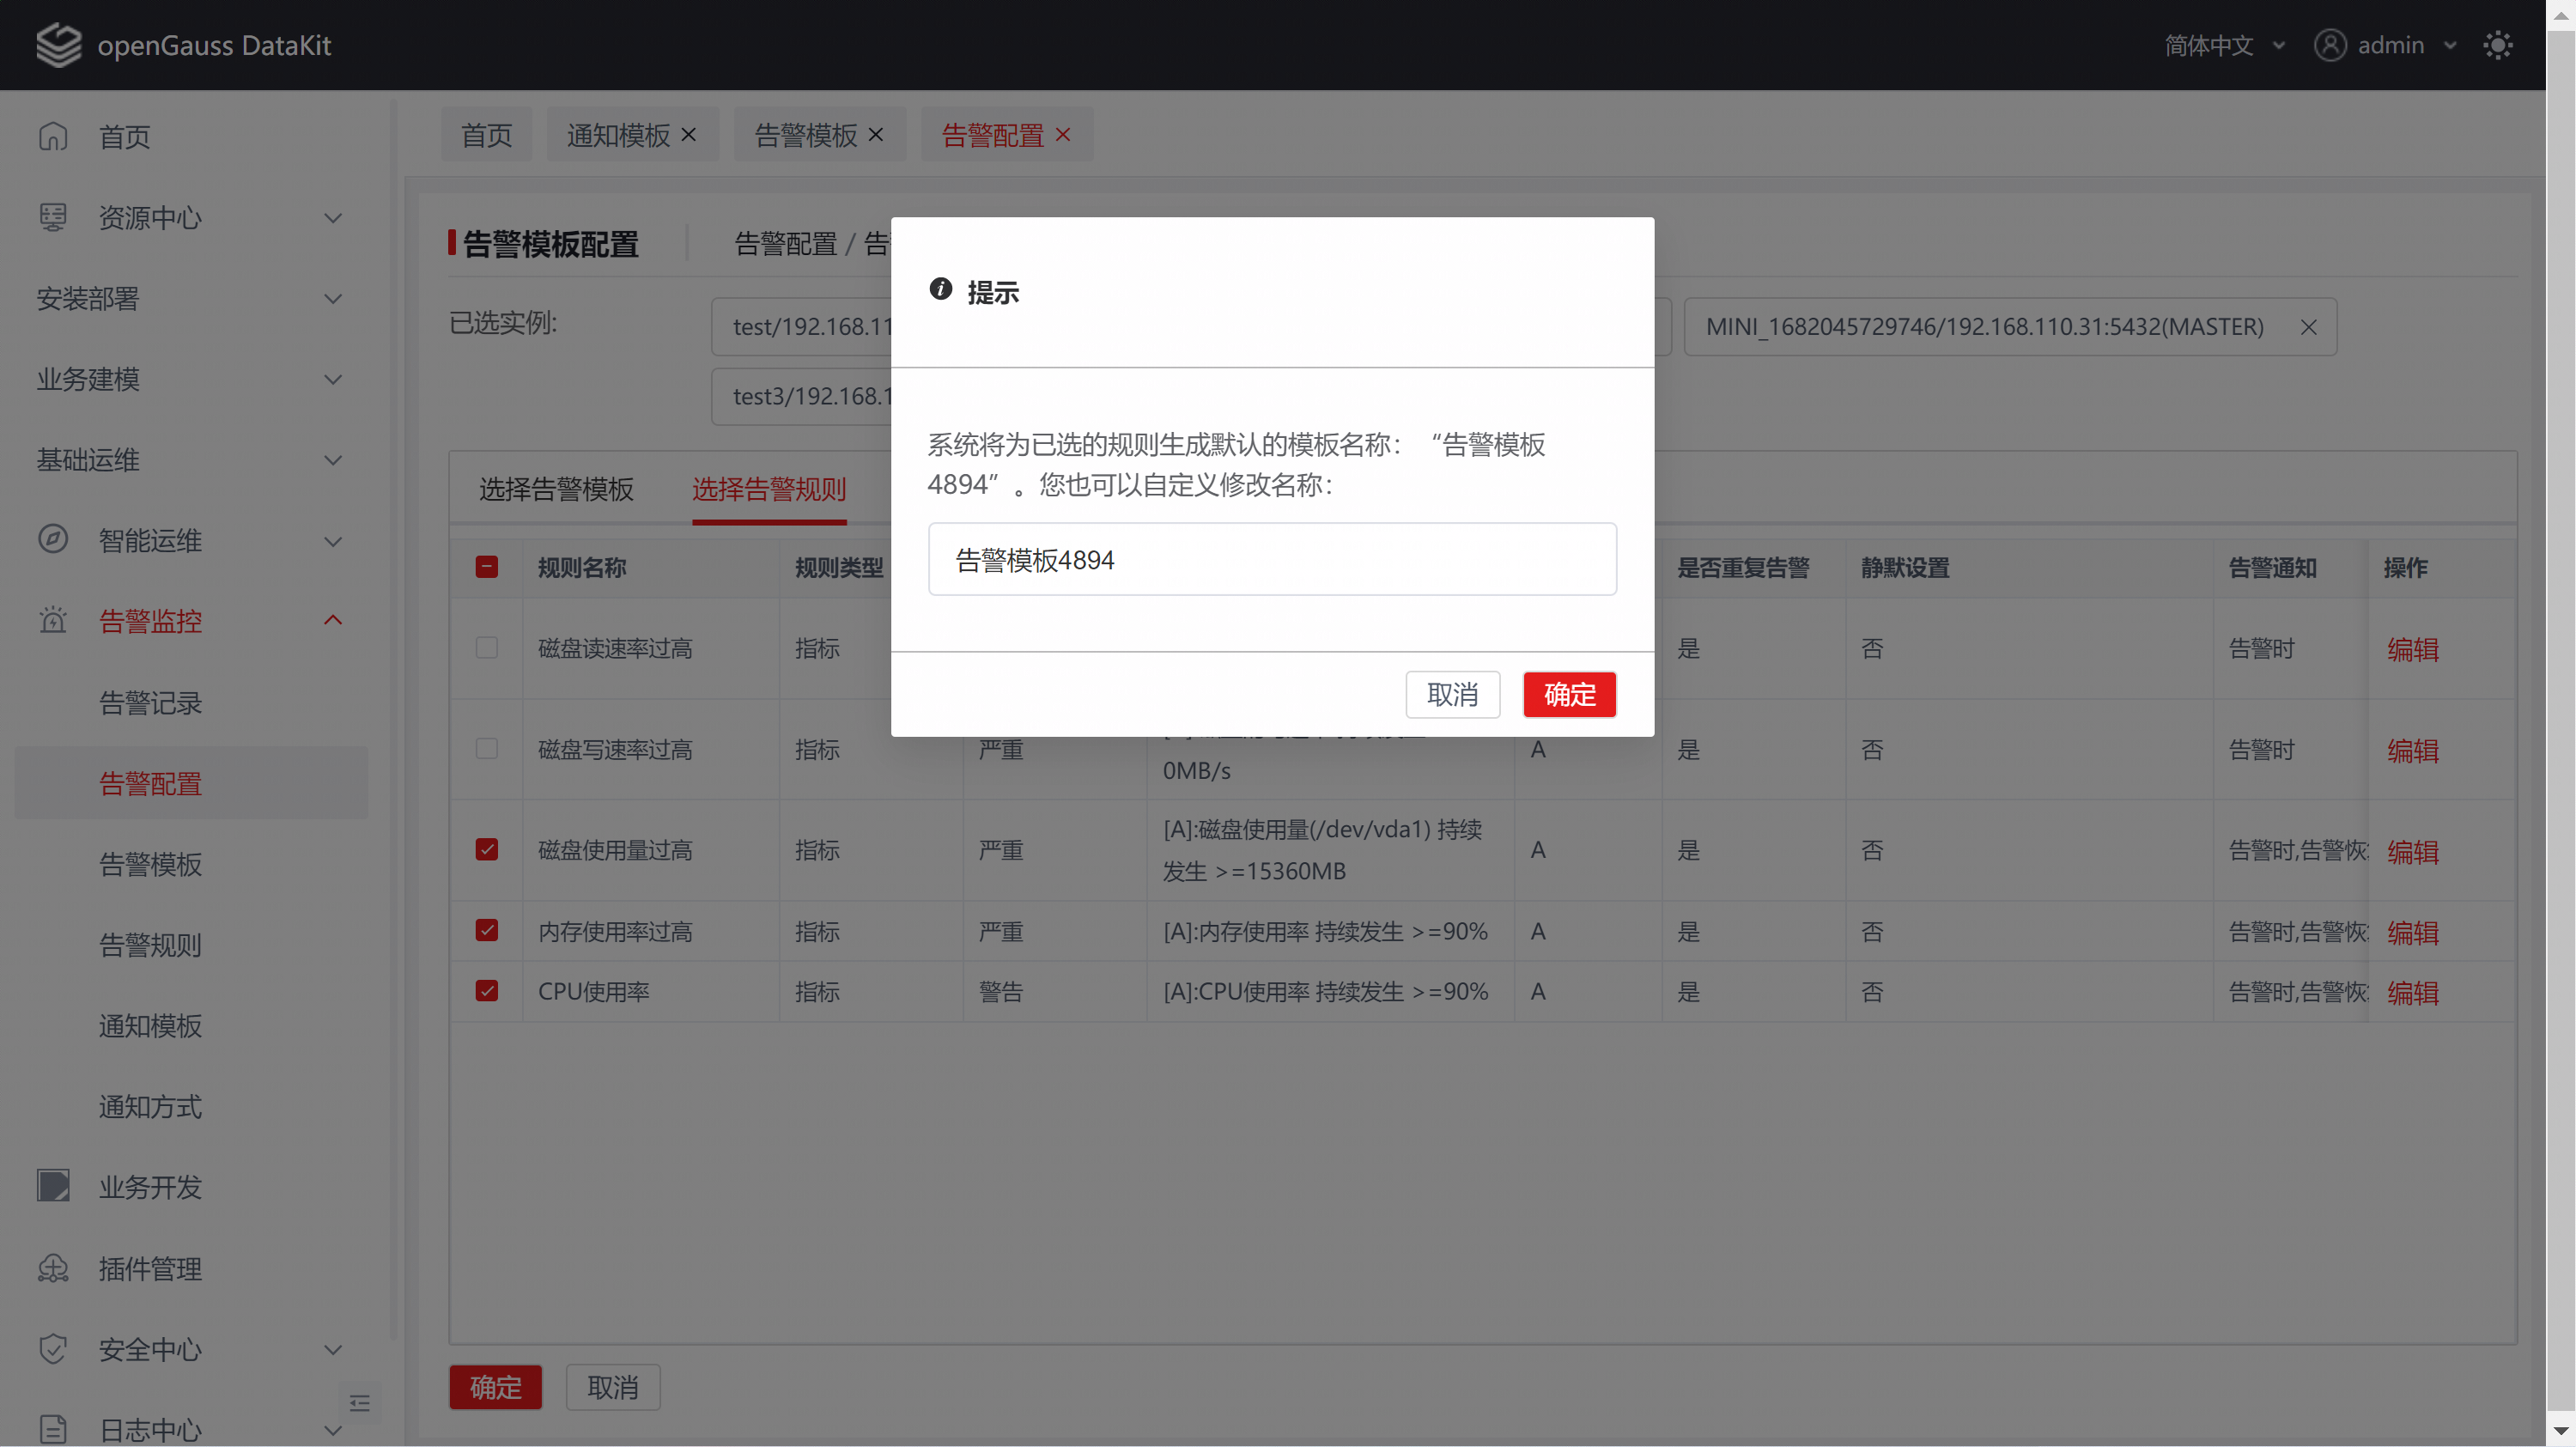Open the 简体中文 language dropdown
Screen dimensions: 2576x1447
(2223, 45)
